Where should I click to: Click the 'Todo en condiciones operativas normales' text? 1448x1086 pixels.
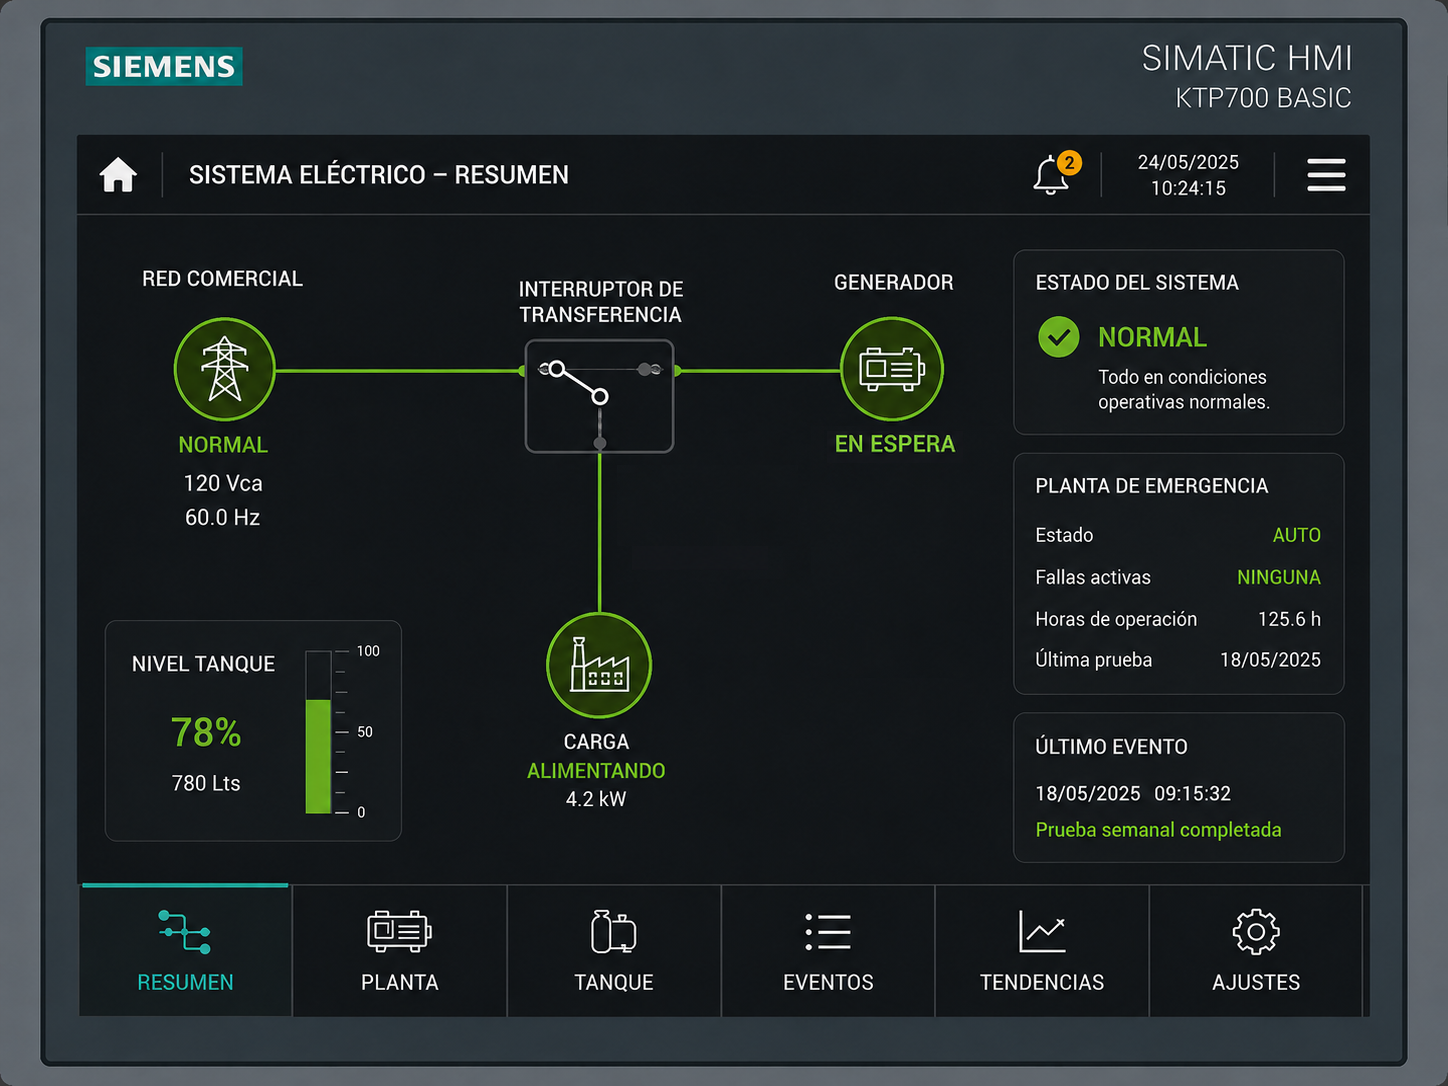[1184, 390]
